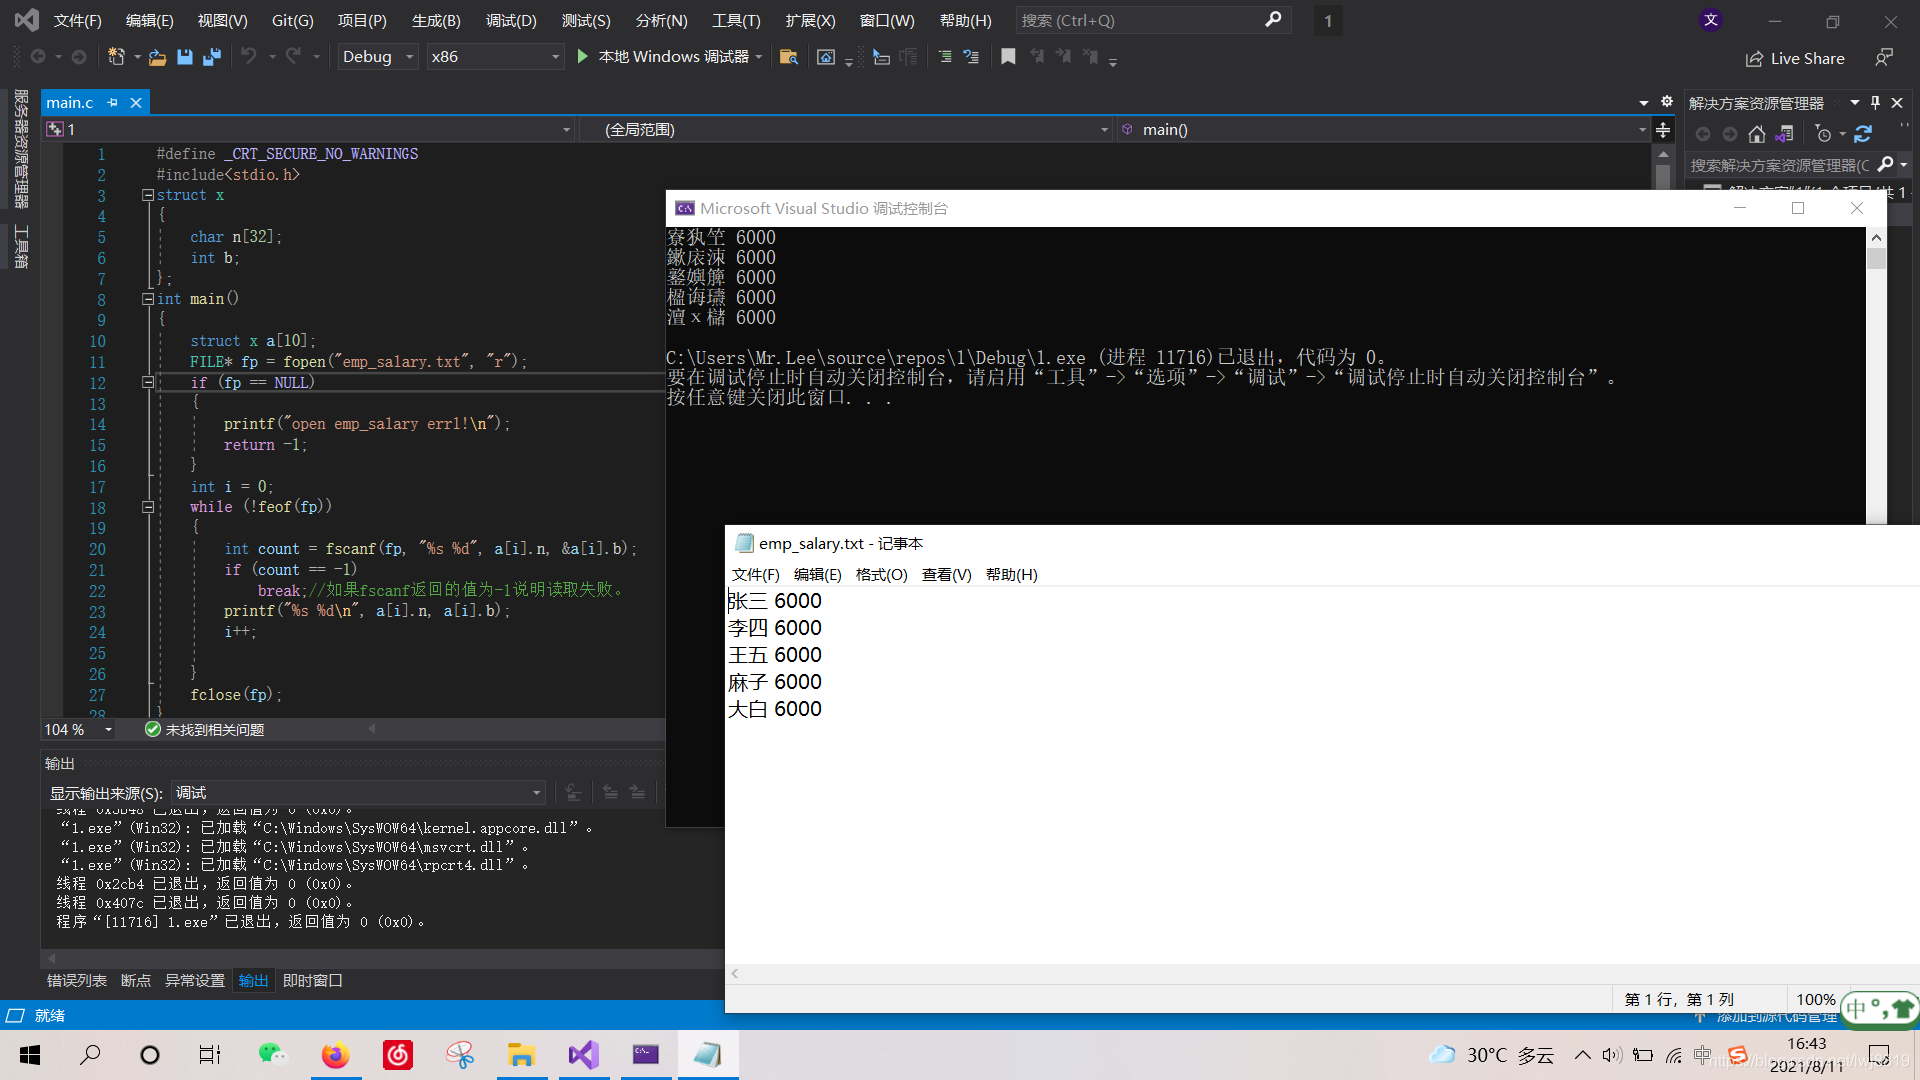Click the 工具箱 side tab
Image resolution: width=1920 pixels, height=1080 pixels.
[20, 247]
